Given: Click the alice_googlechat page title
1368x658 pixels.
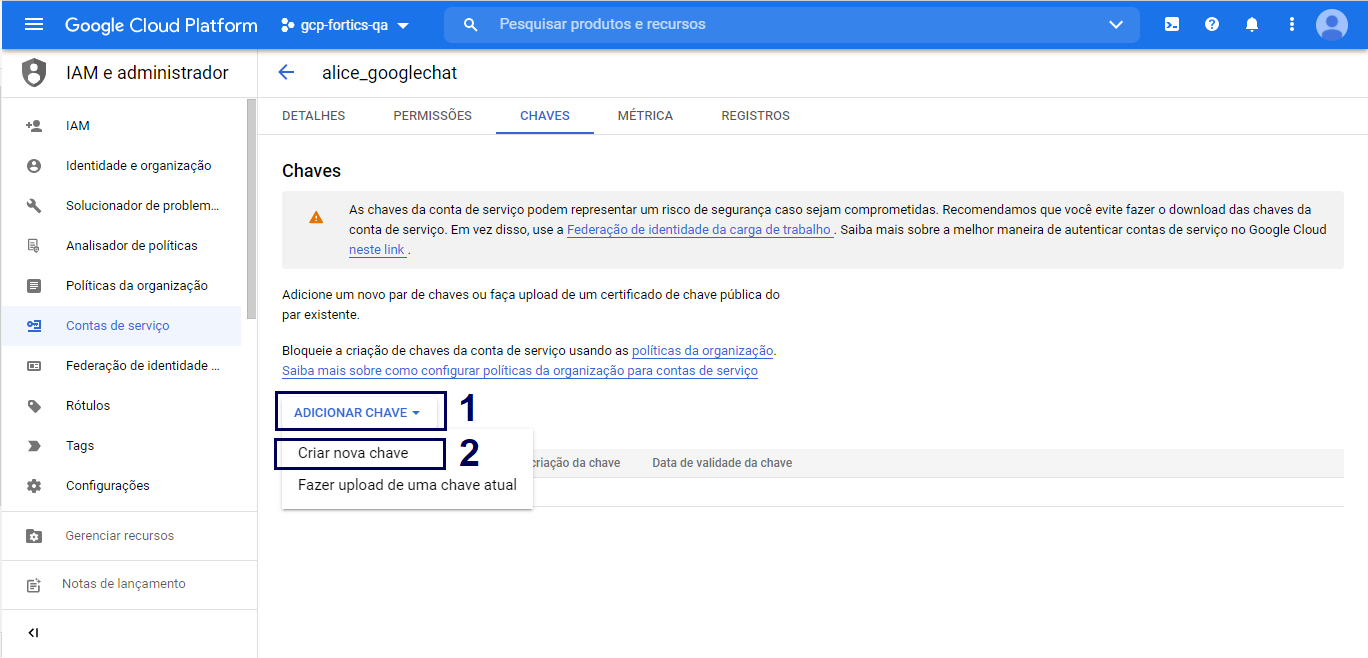Looking at the screenshot, I should [389, 73].
